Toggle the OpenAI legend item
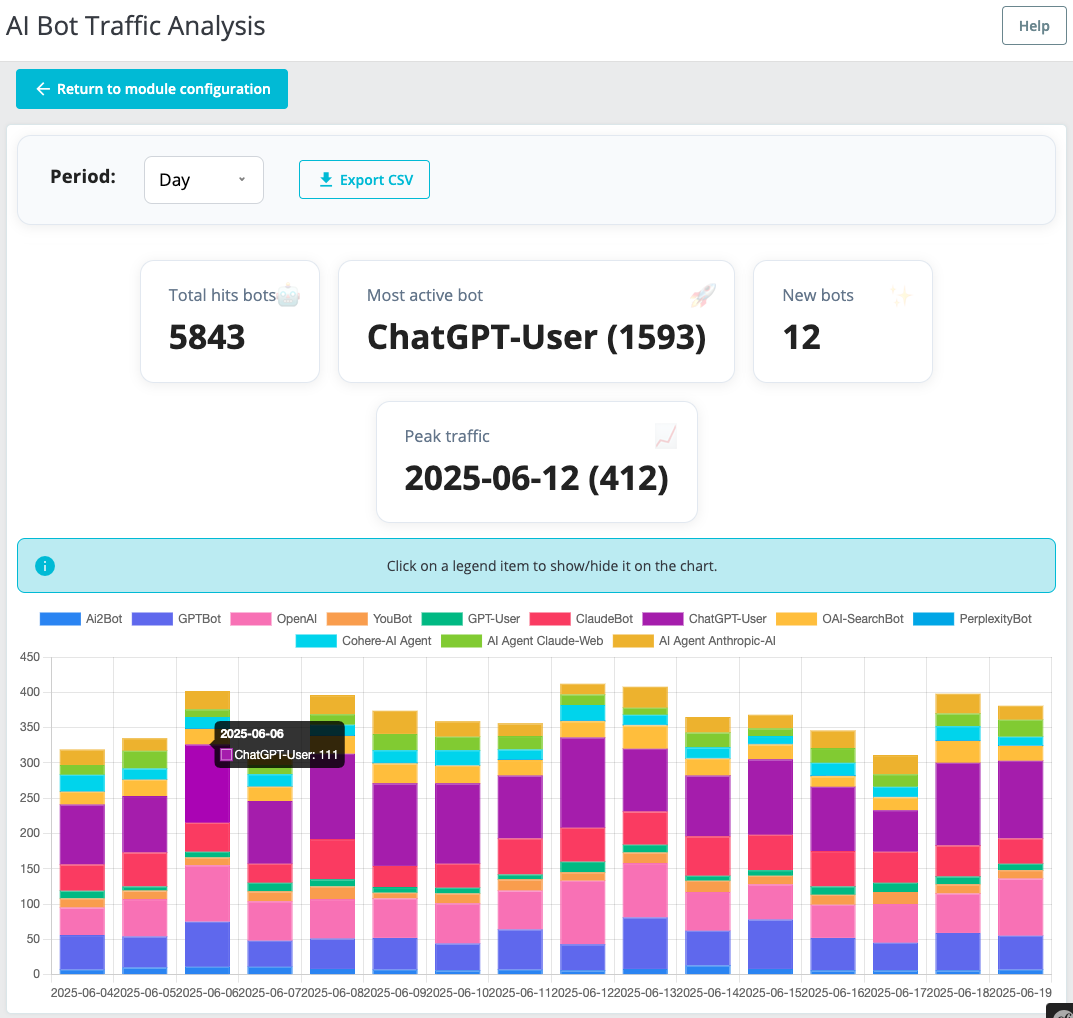Screen dimensions: 1073x1018 point(274,619)
